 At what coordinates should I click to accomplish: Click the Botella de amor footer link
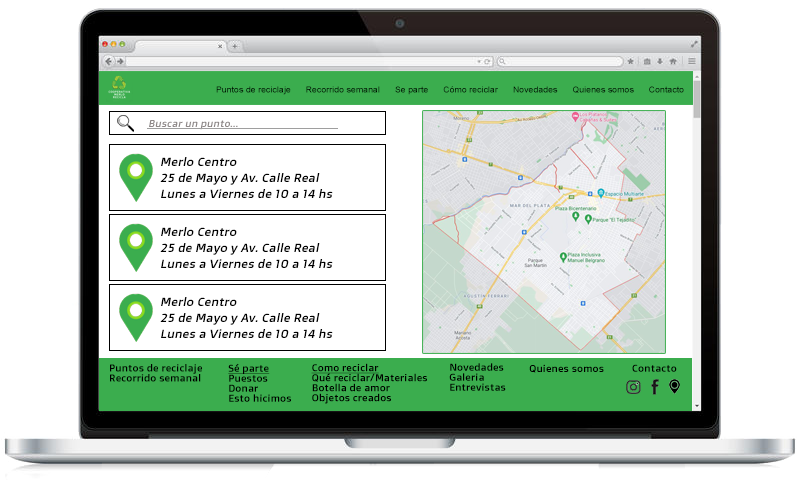click(350, 388)
